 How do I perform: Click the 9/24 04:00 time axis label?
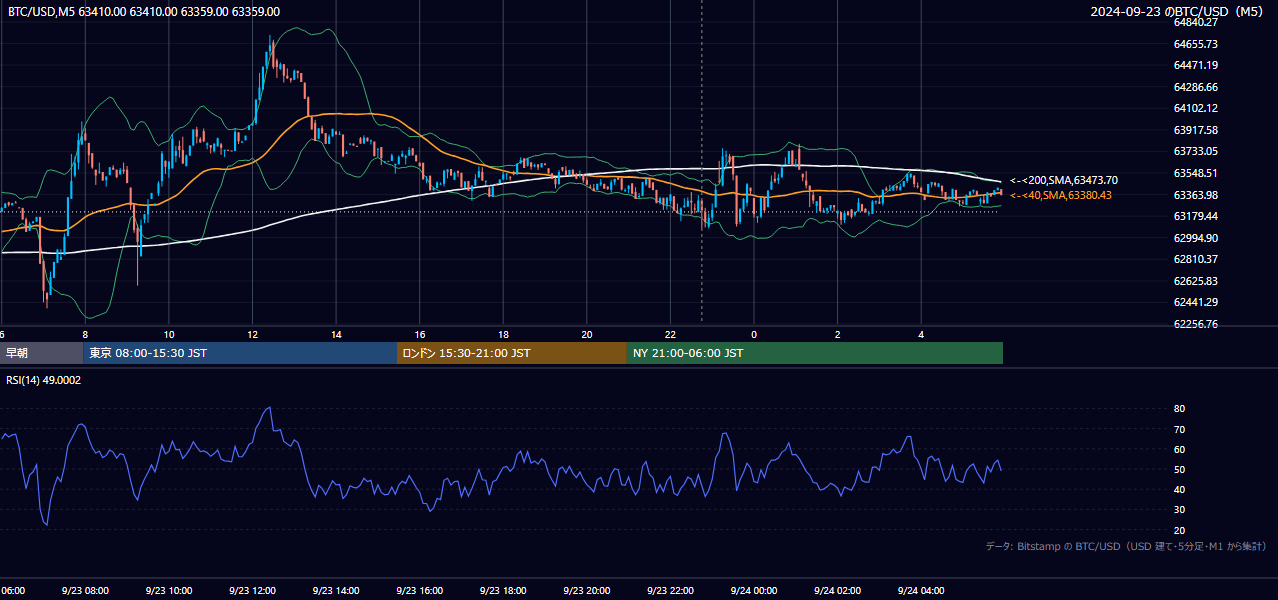pos(921,591)
